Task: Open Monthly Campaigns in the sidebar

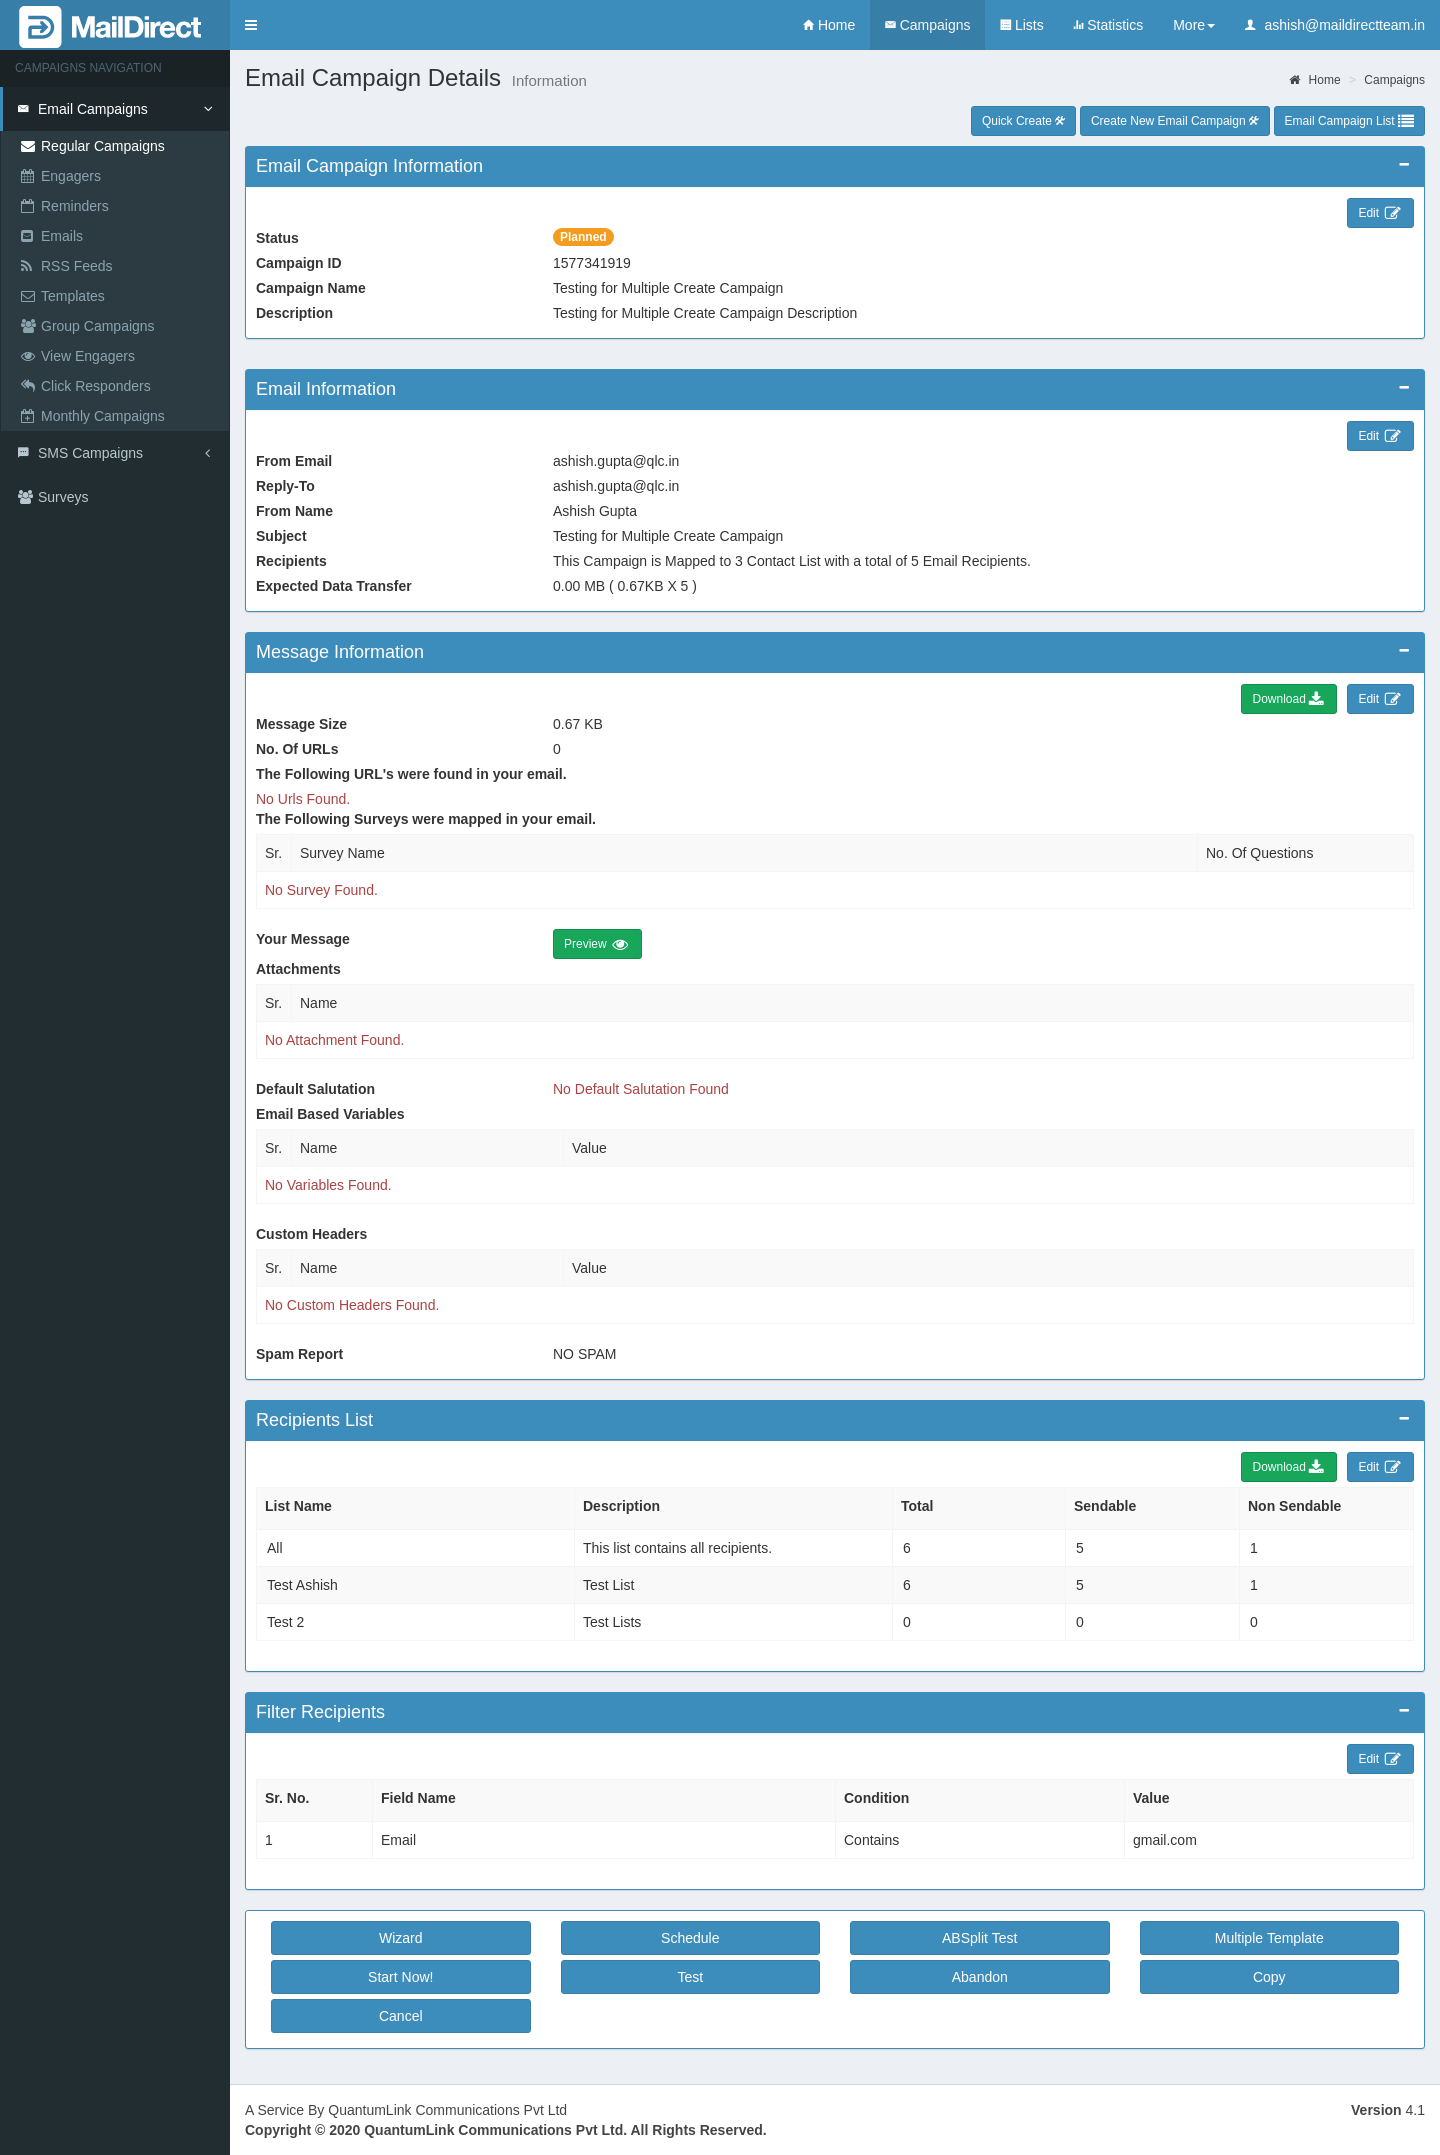Action: coord(102,416)
